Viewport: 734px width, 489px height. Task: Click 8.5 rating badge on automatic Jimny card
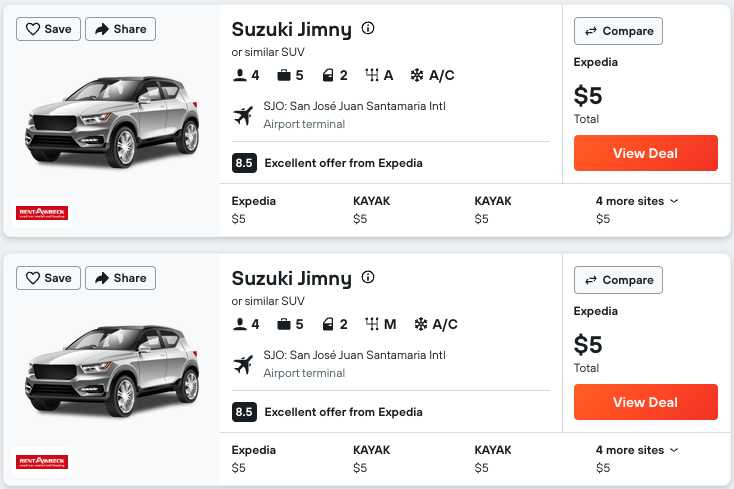pyautogui.click(x=244, y=163)
